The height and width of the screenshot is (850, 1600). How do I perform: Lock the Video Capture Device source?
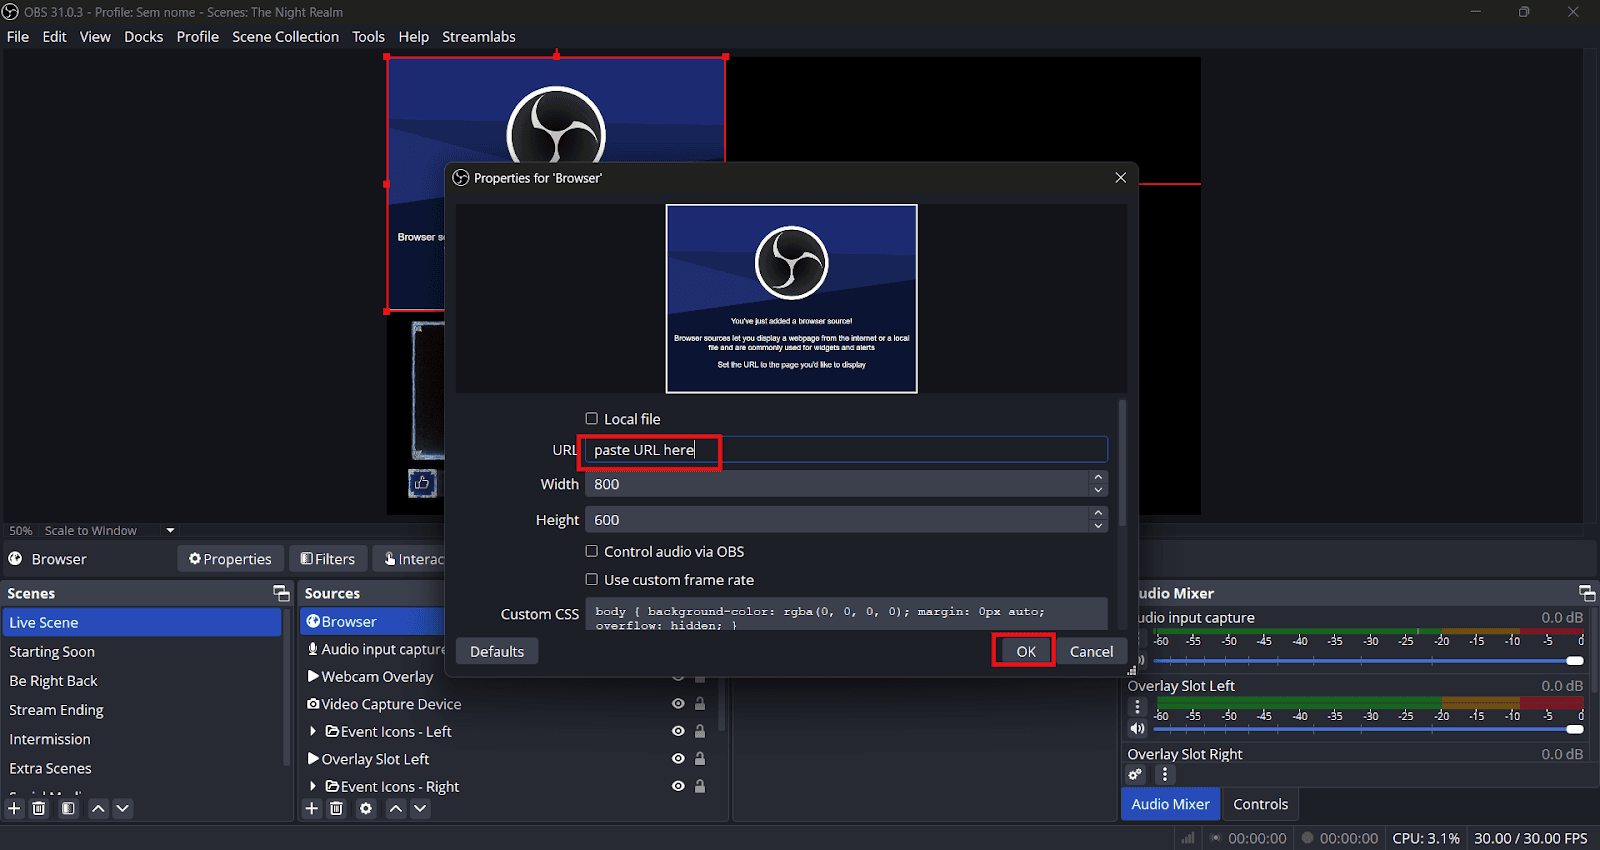pos(700,704)
